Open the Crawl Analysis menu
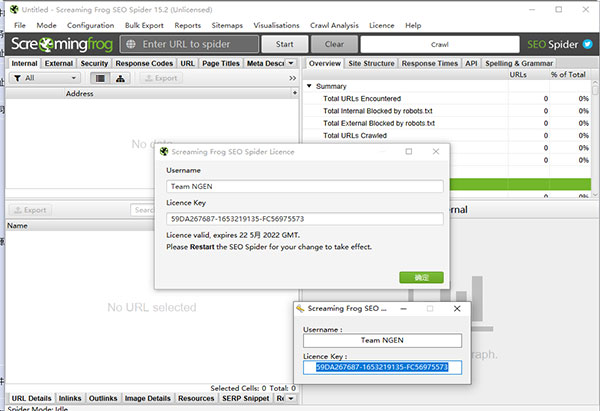 [x=334, y=25]
